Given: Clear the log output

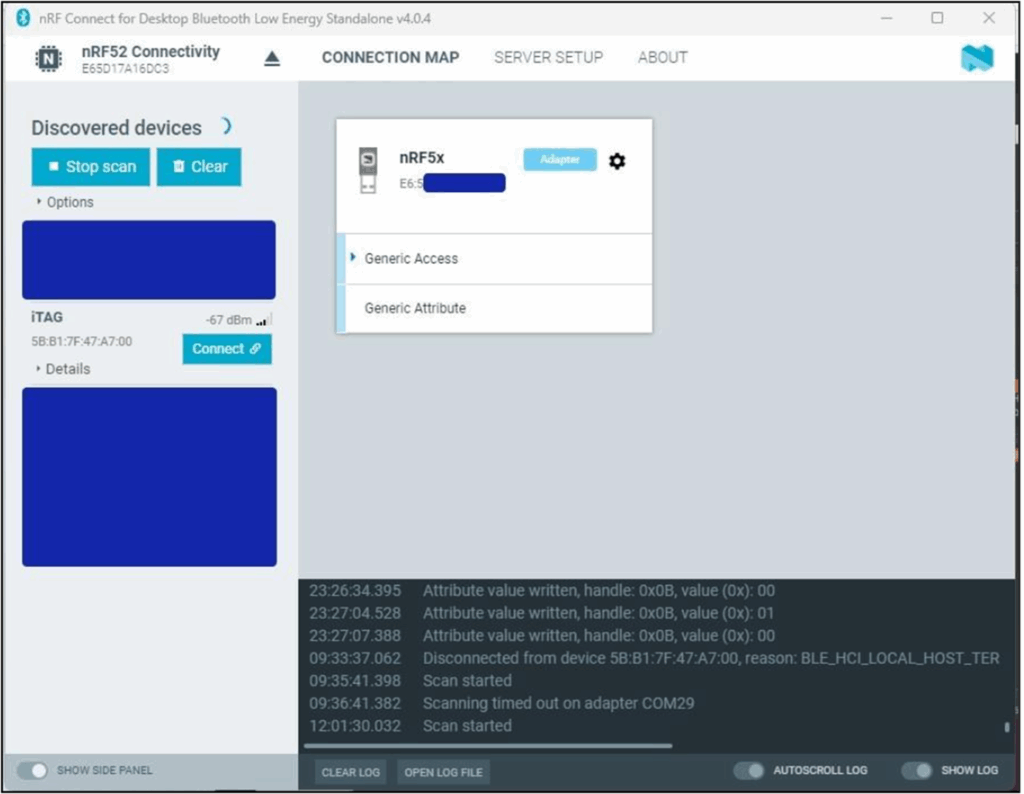Looking at the screenshot, I should [351, 772].
